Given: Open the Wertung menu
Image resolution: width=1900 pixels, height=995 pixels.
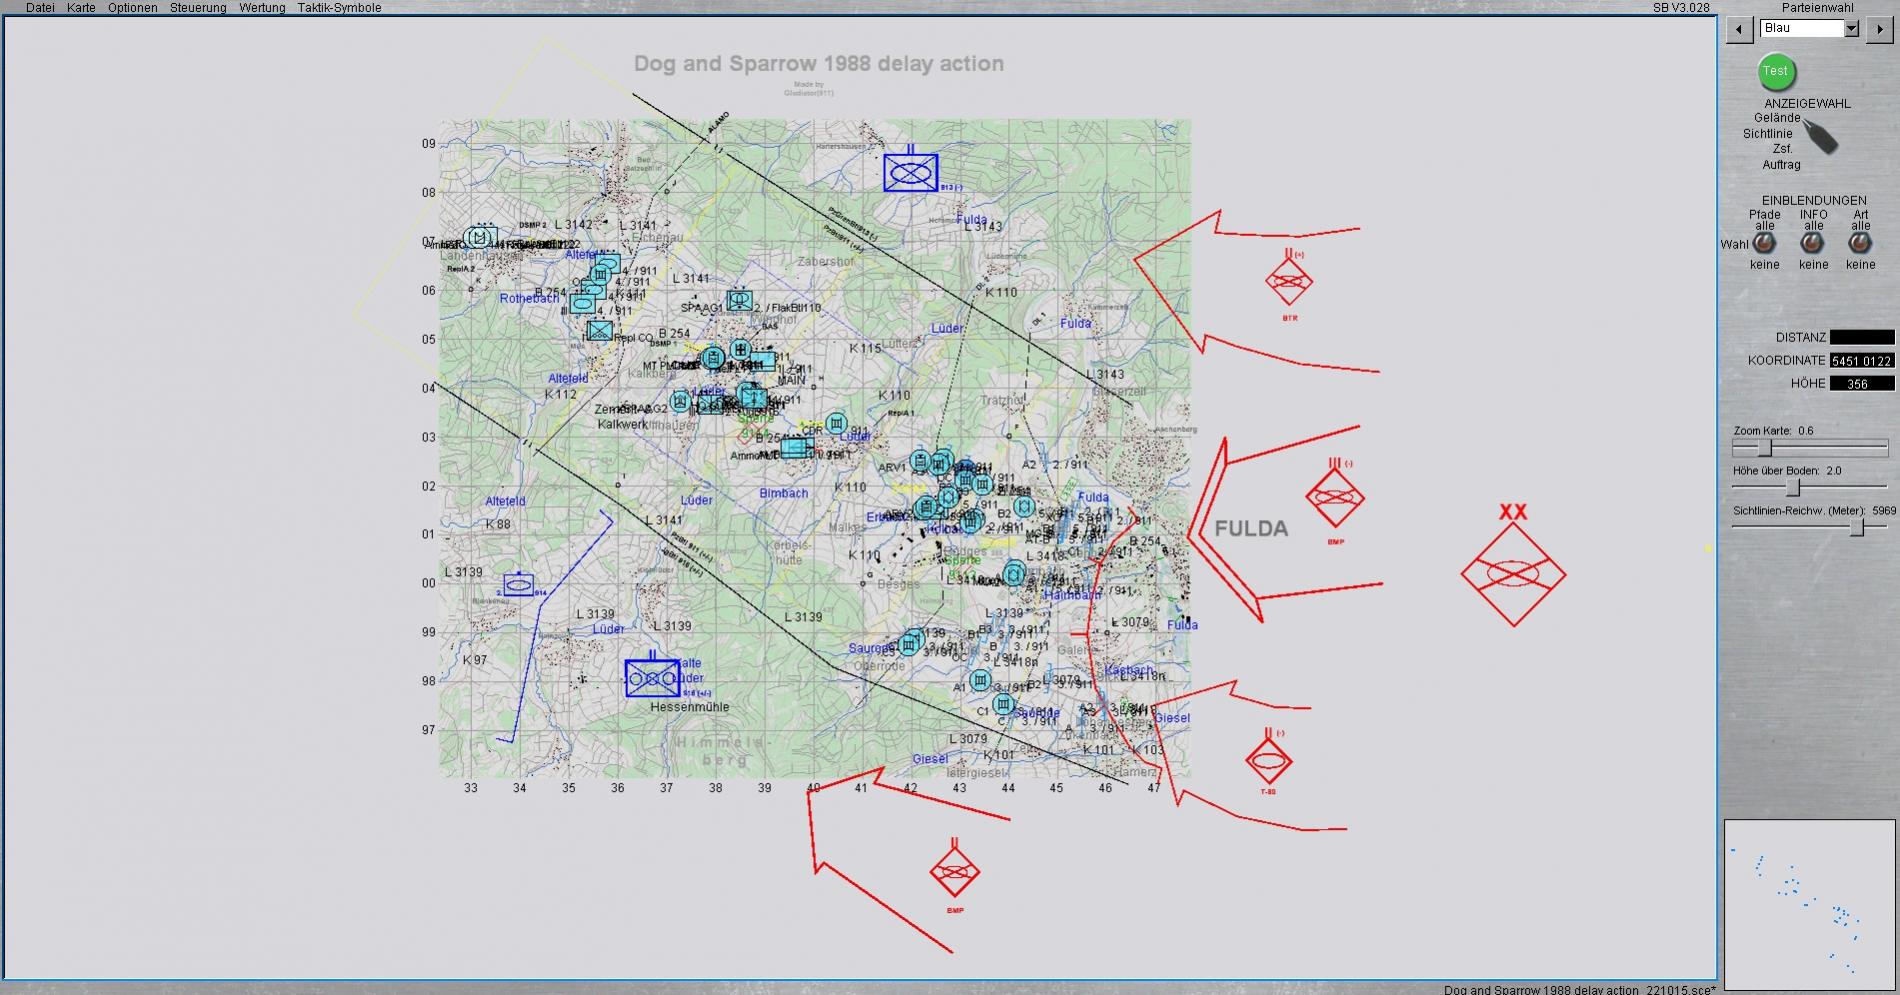Looking at the screenshot, I should [x=262, y=7].
